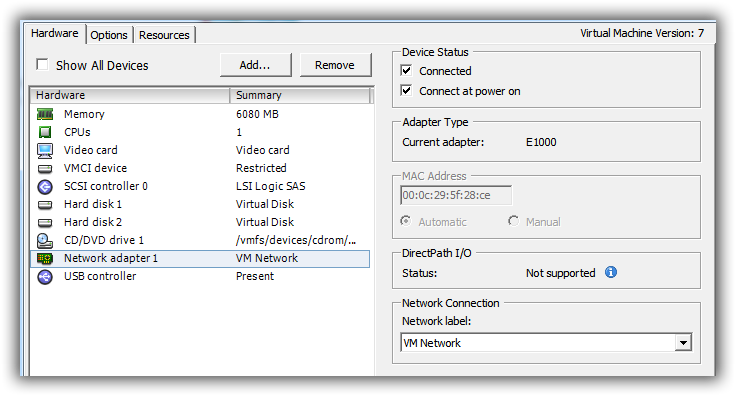736x396 pixels.
Task: Click the LSI Logic SAS summary
Action: pyautogui.click(x=270, y=186)
